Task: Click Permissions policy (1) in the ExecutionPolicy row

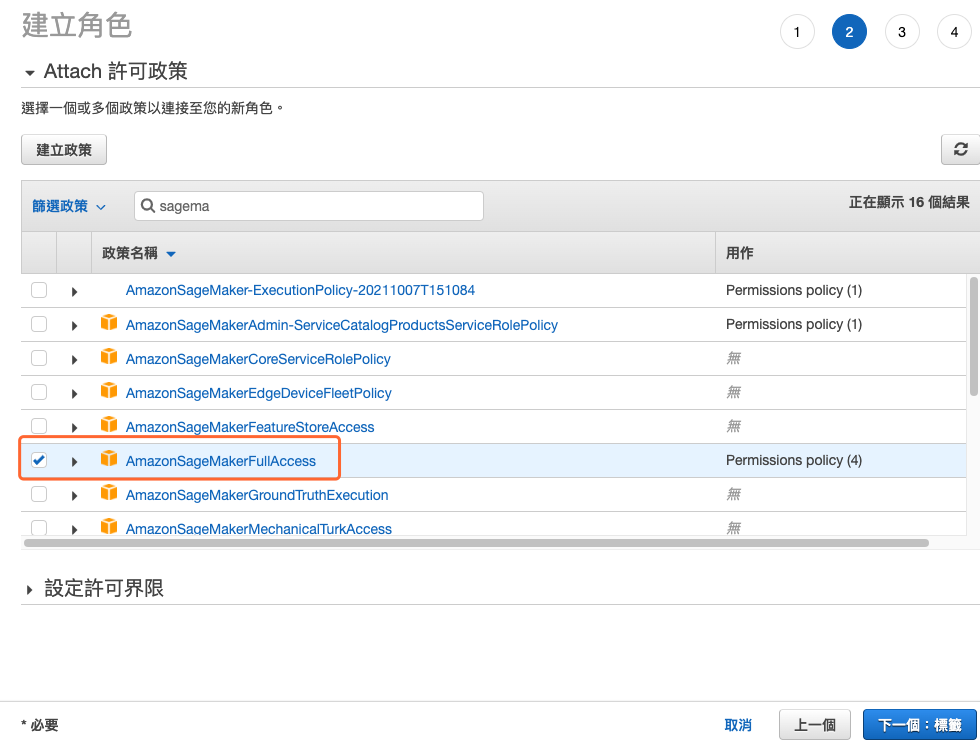Action: 794,291
